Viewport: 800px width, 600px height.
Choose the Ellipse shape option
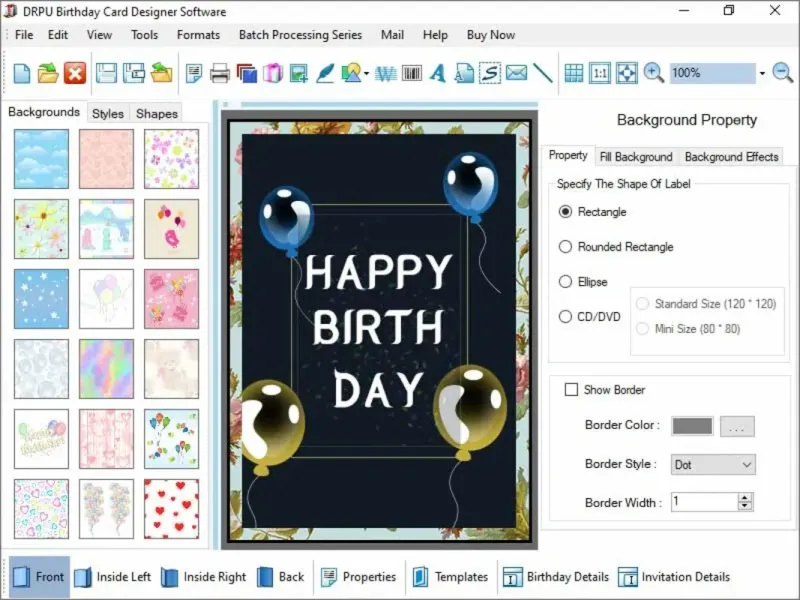(565, 282)
